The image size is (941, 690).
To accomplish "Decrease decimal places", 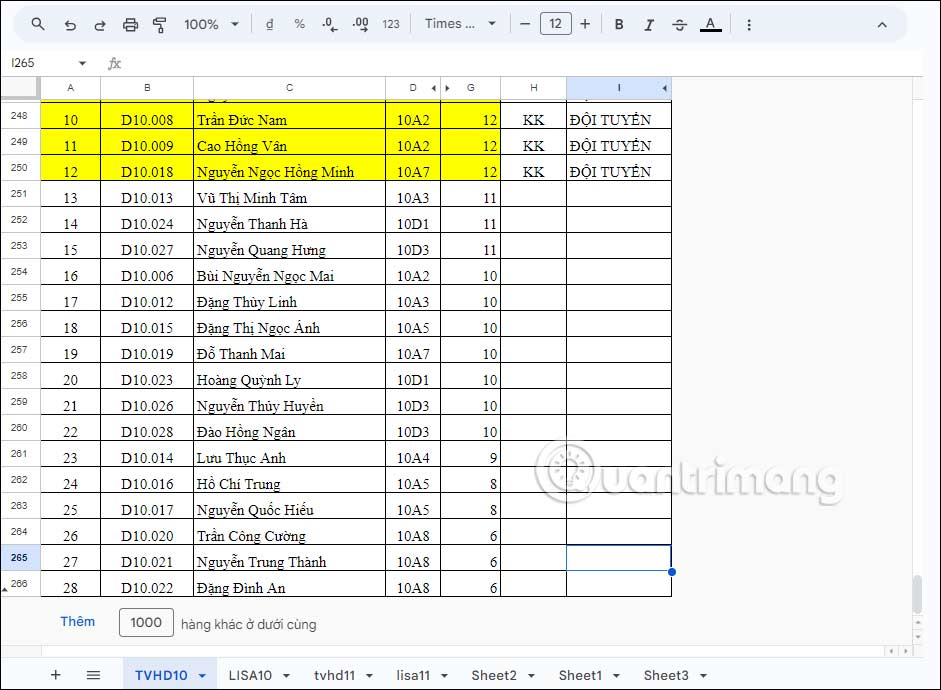I will (329, 25).
